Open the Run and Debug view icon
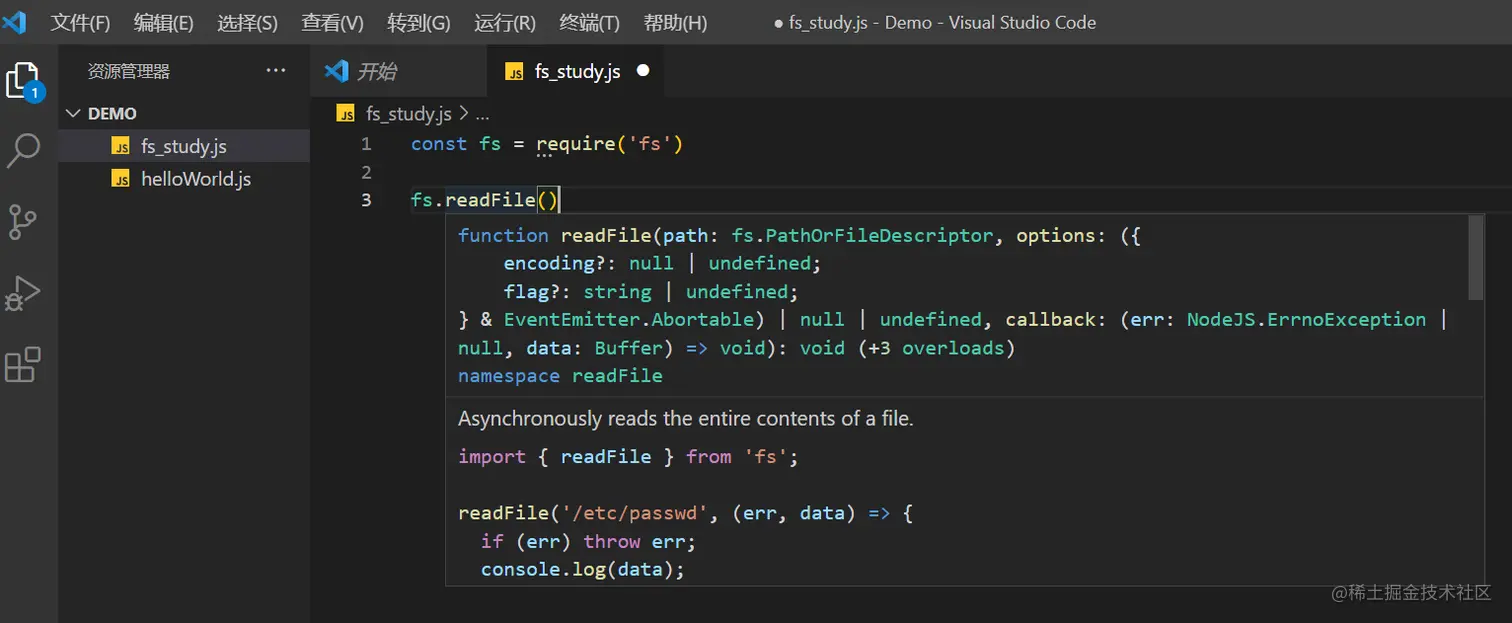Screen dimensions: 1512x623 pyautogui.click(x=23, y=294)
